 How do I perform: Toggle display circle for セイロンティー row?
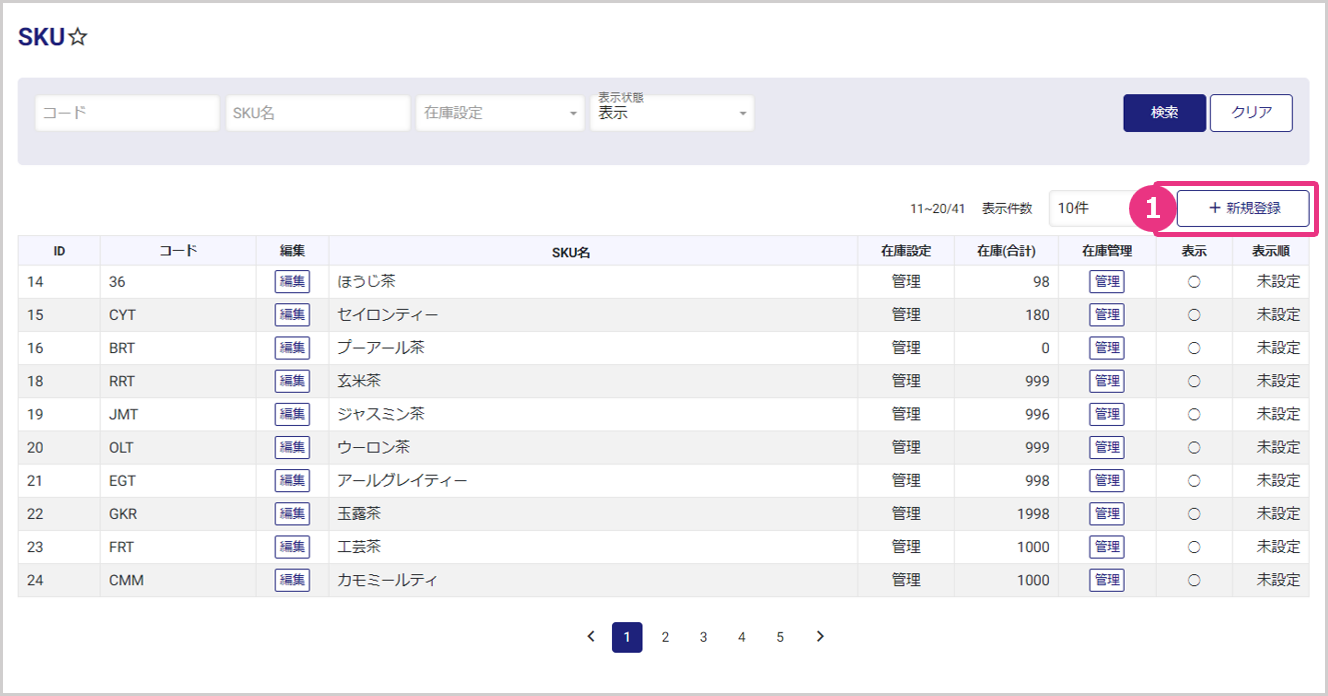(x=1194, y=315)
